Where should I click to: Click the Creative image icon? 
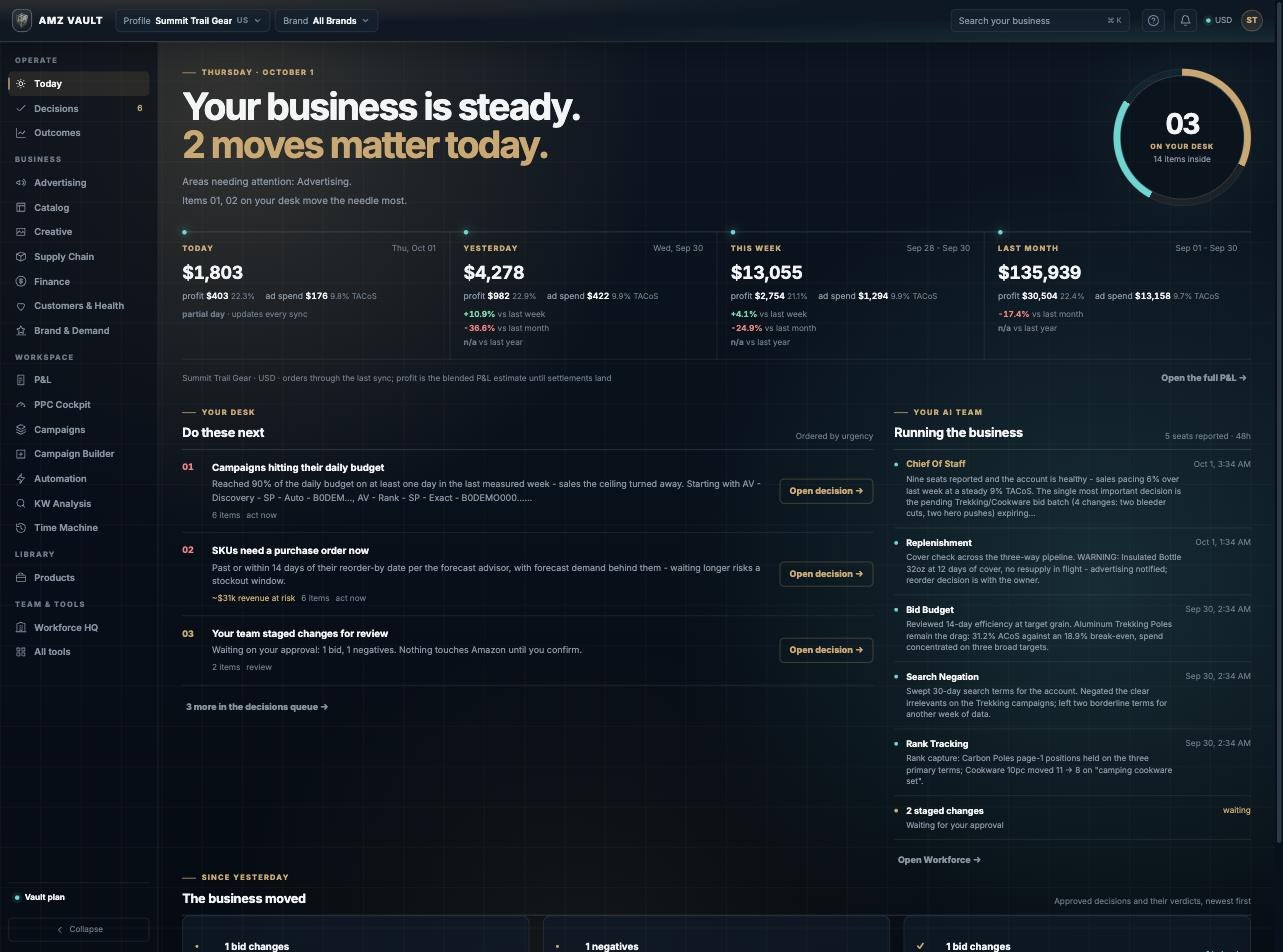point(21,232)
